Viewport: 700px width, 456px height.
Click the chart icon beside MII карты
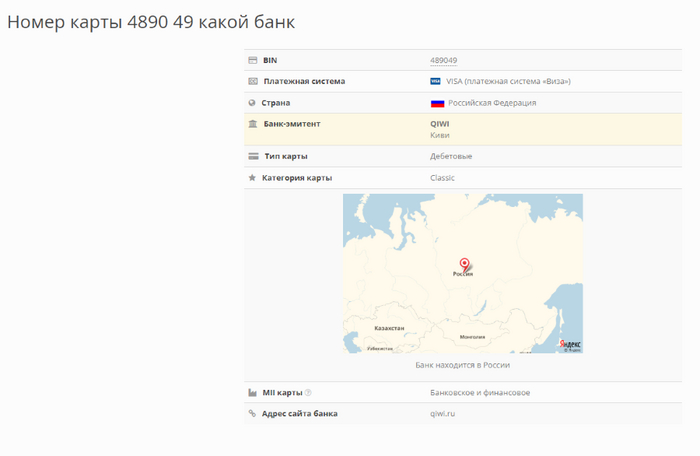pos(253,392)
